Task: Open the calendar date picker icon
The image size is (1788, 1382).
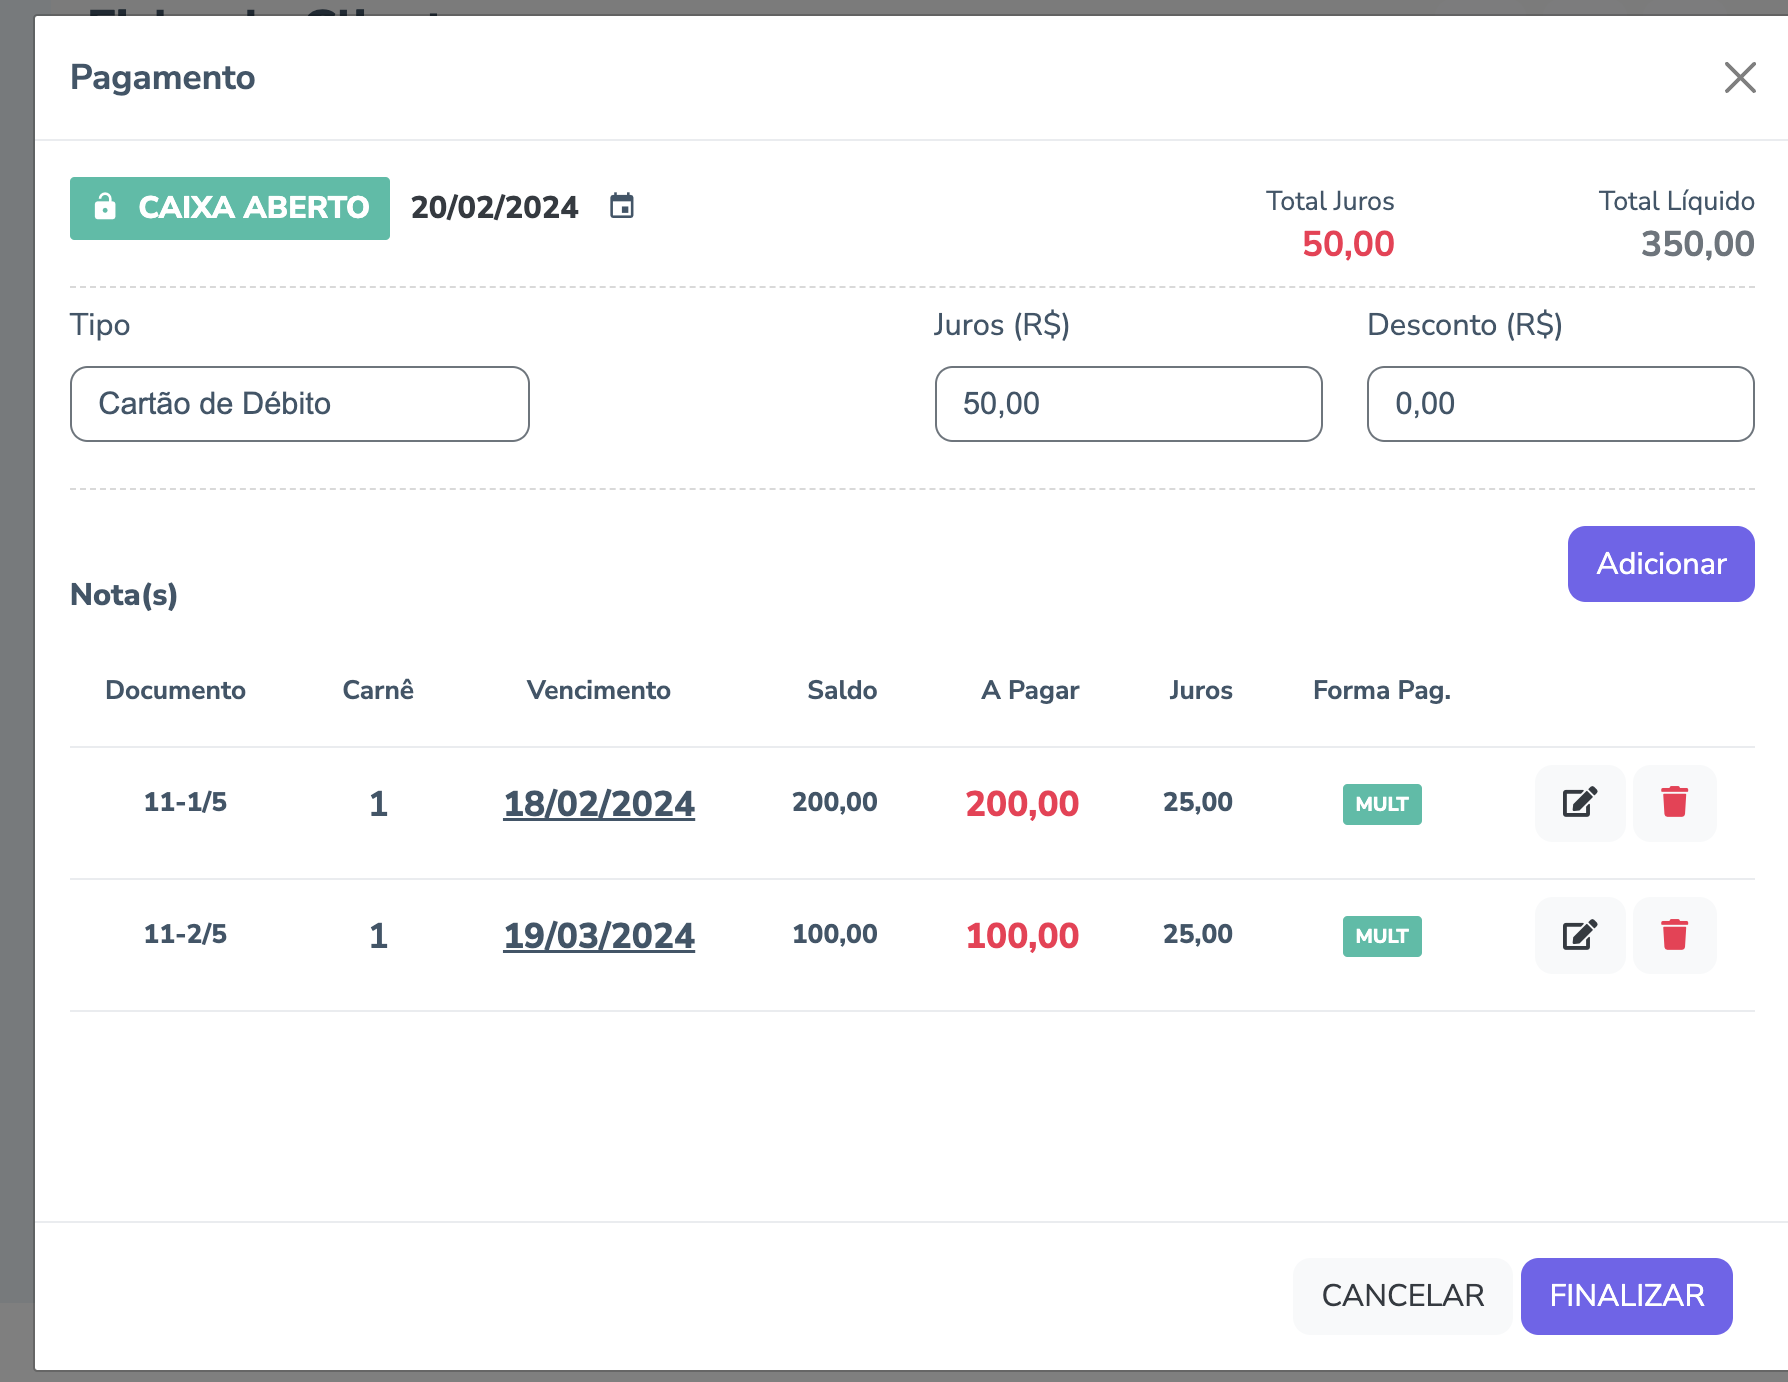Action: 622,206
